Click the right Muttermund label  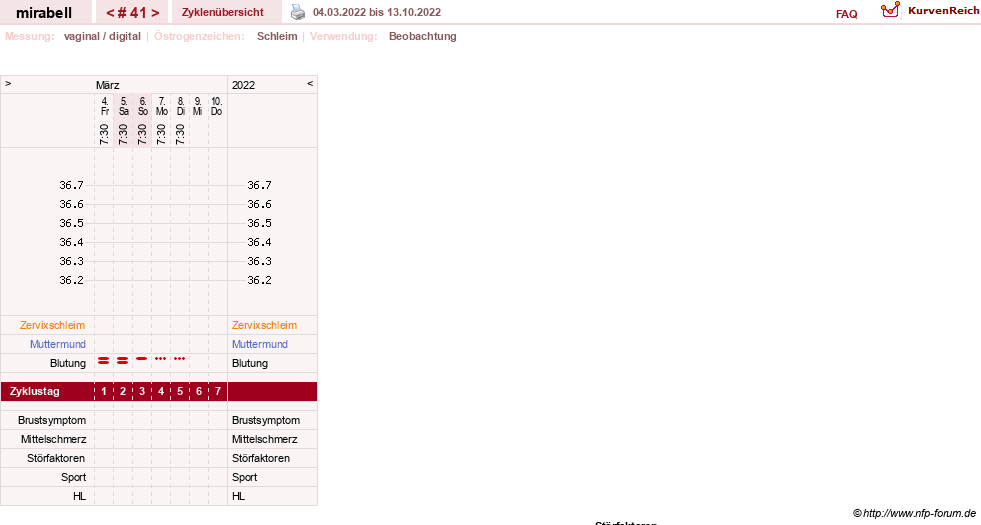pos(260,344)
